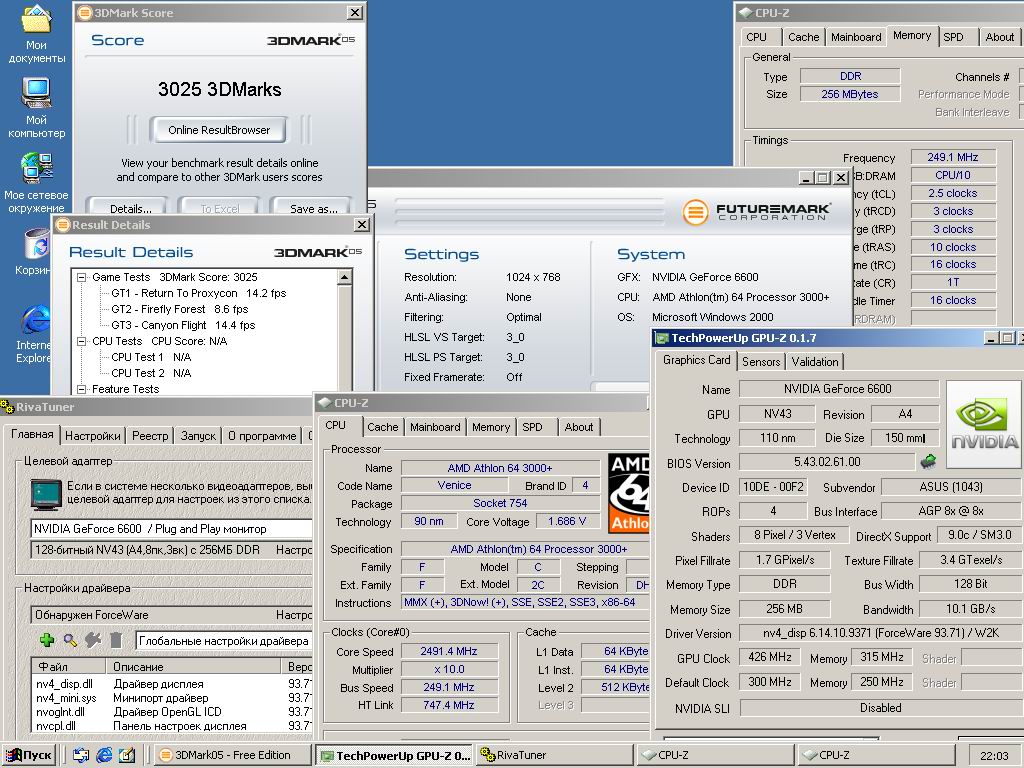Click the Details... button in 3DMark Score
1024x768 pixels.
tap(131, 208)
